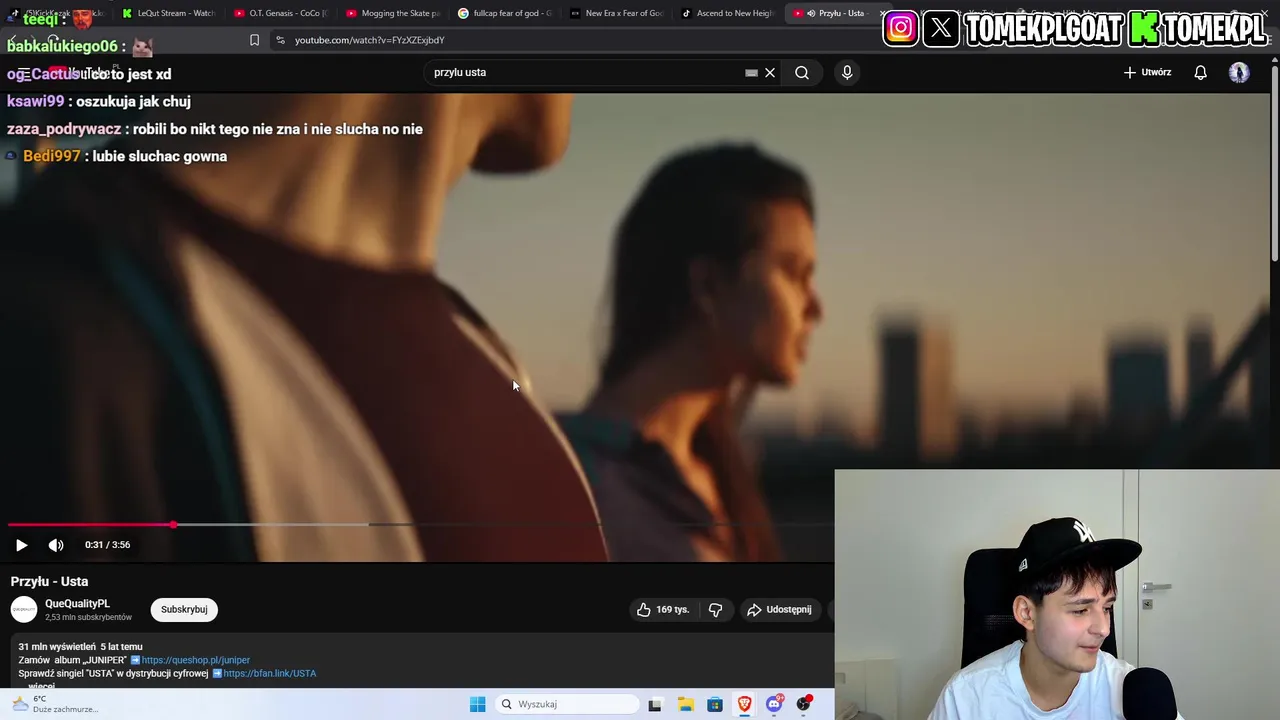Click the page vertical scrollbar

1274,165
